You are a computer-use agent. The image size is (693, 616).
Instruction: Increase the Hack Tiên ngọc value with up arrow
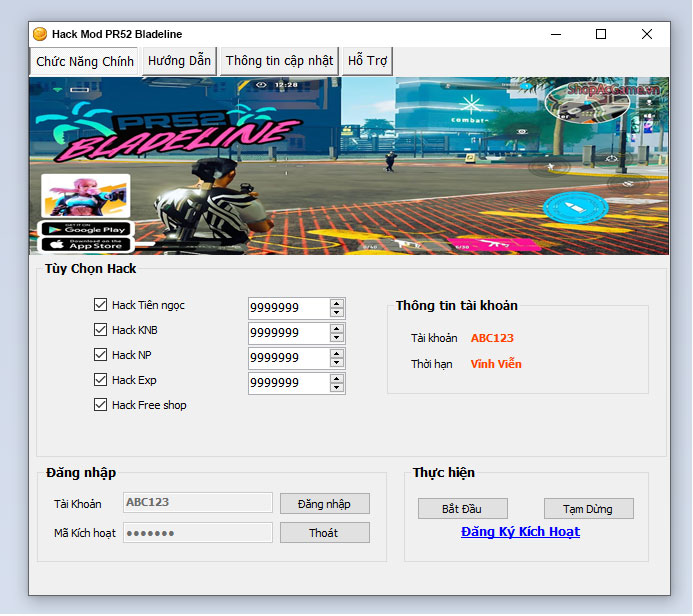pos(337,304)
